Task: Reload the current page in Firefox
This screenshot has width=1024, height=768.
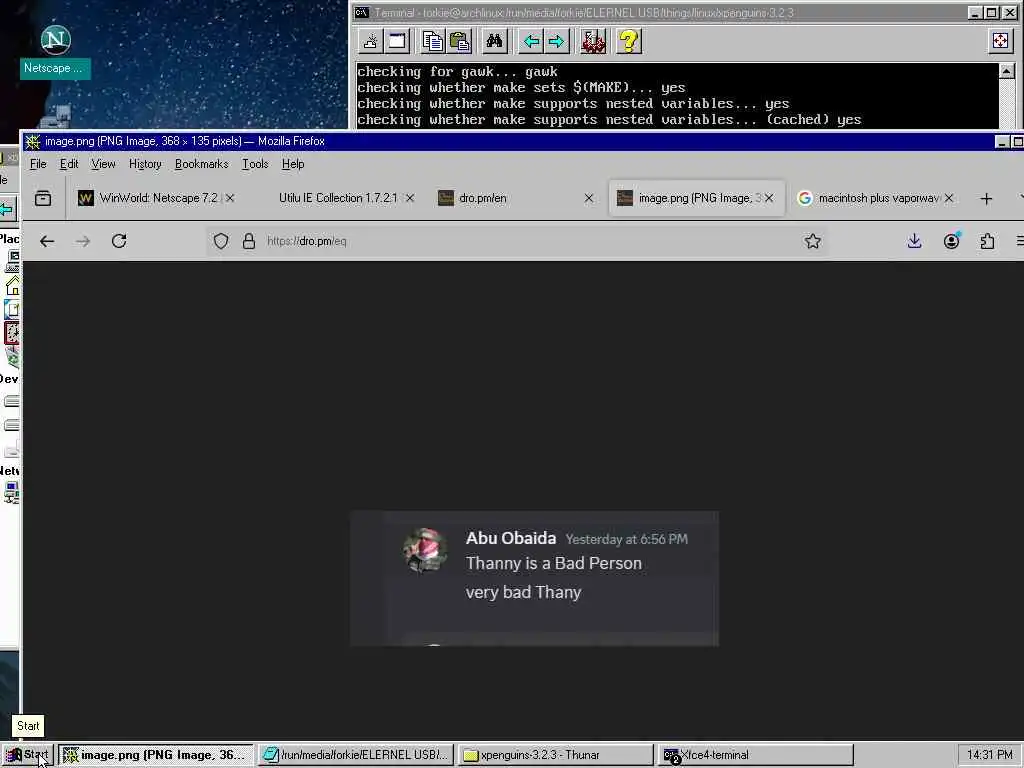Action: tap(119, 242)
